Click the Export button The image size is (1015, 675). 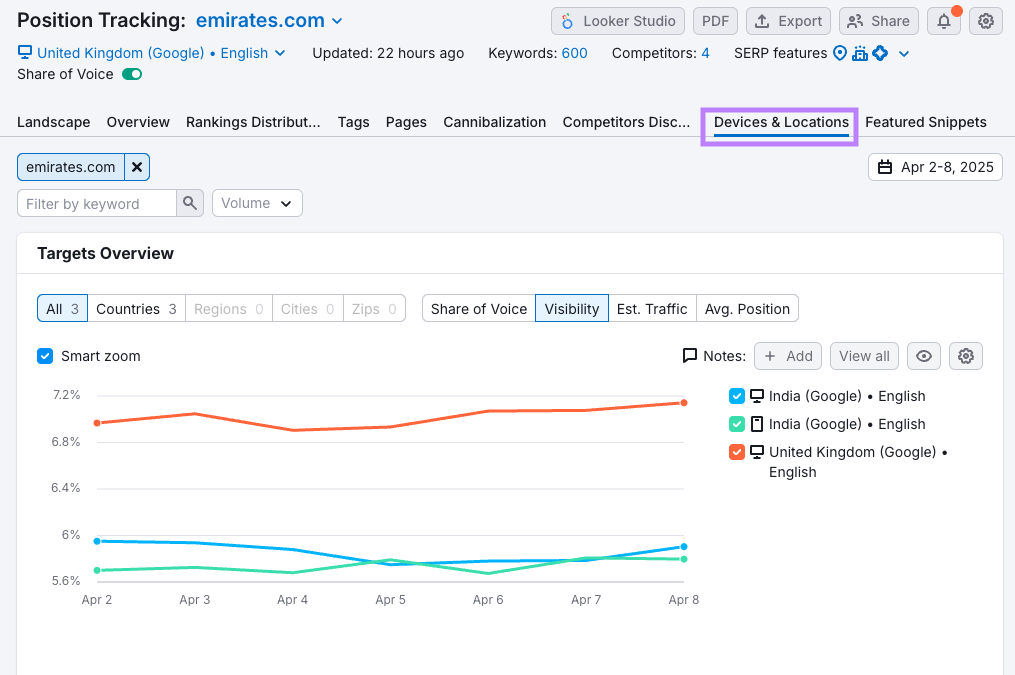pyautogui.click(x=789, y=21)
